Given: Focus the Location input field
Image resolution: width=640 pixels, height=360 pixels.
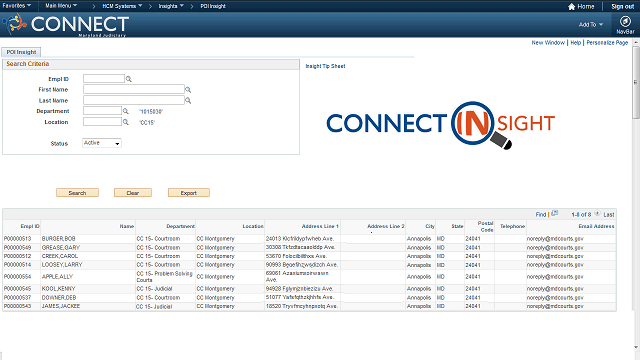Looking at the screenshot, I should tap(102, 122).
